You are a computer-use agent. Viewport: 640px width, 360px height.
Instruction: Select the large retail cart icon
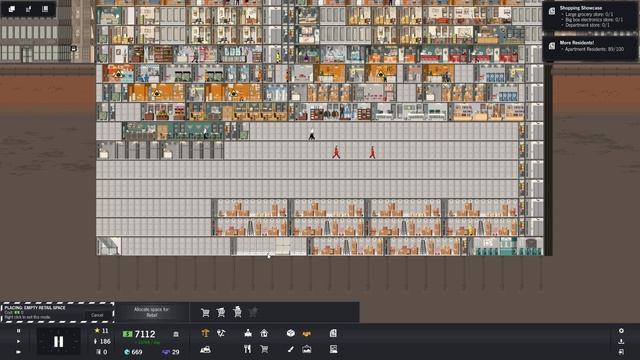pos(237,312)
